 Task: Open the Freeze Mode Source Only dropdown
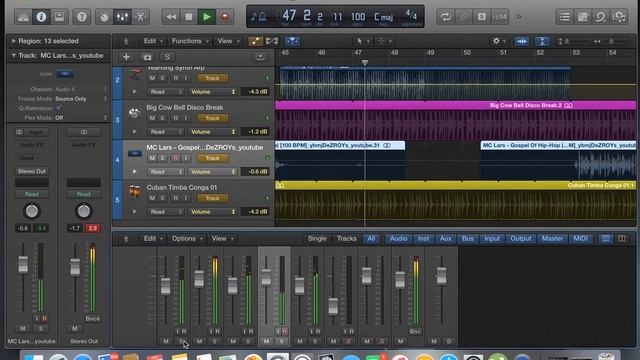pos(81,99)
